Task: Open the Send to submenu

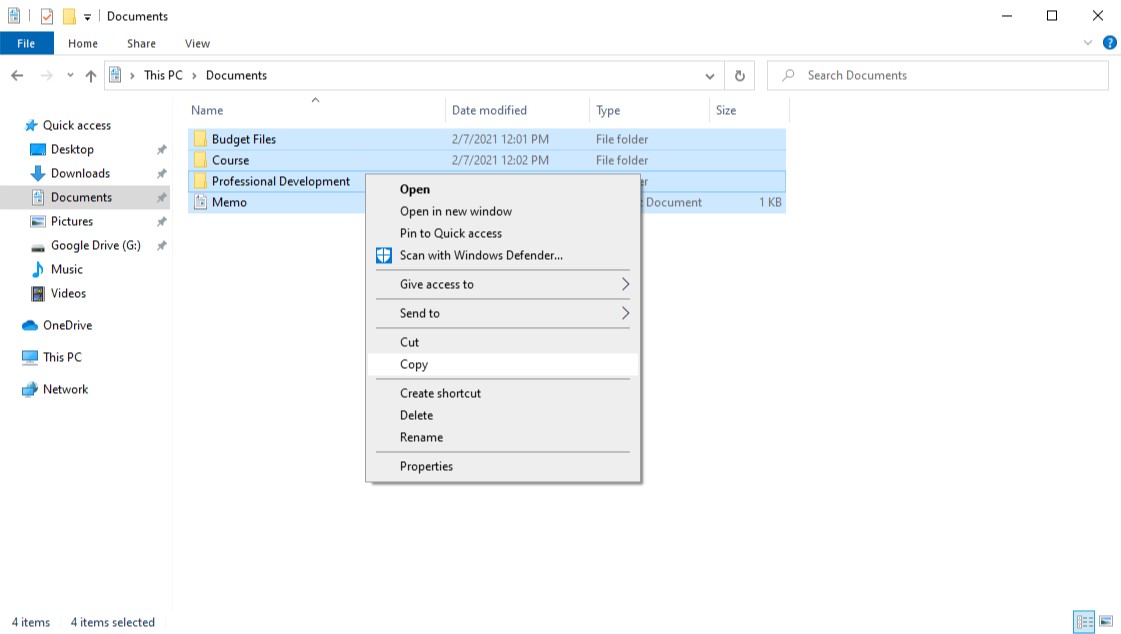Action: pos(420,313)
